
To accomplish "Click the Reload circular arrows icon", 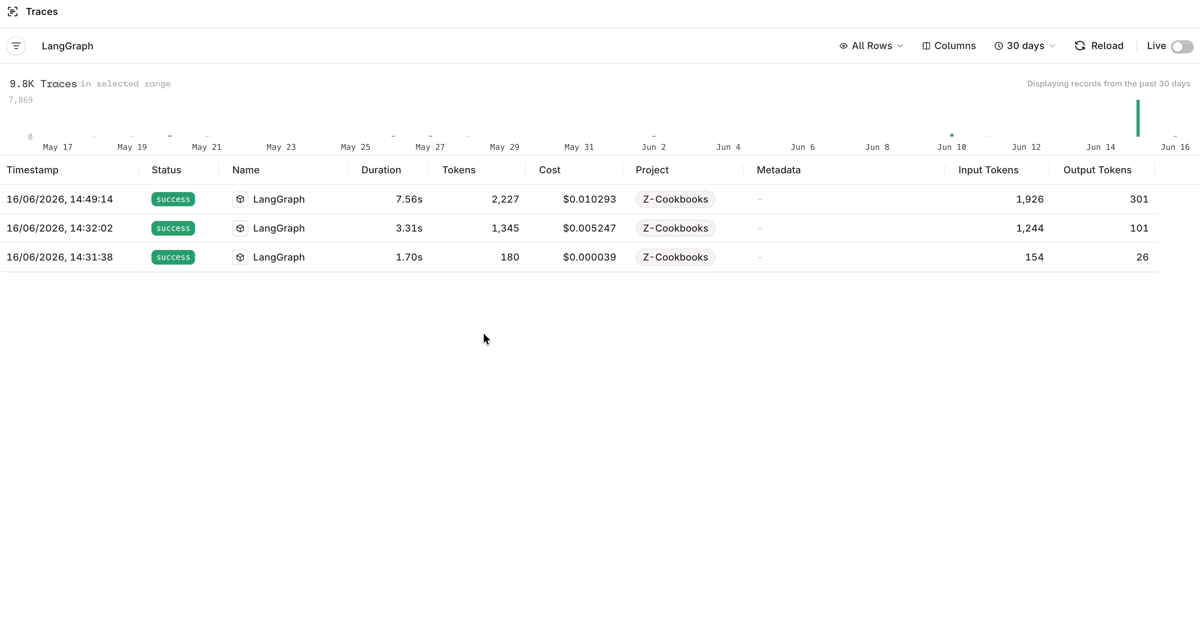I will [x=1080, y=46].
